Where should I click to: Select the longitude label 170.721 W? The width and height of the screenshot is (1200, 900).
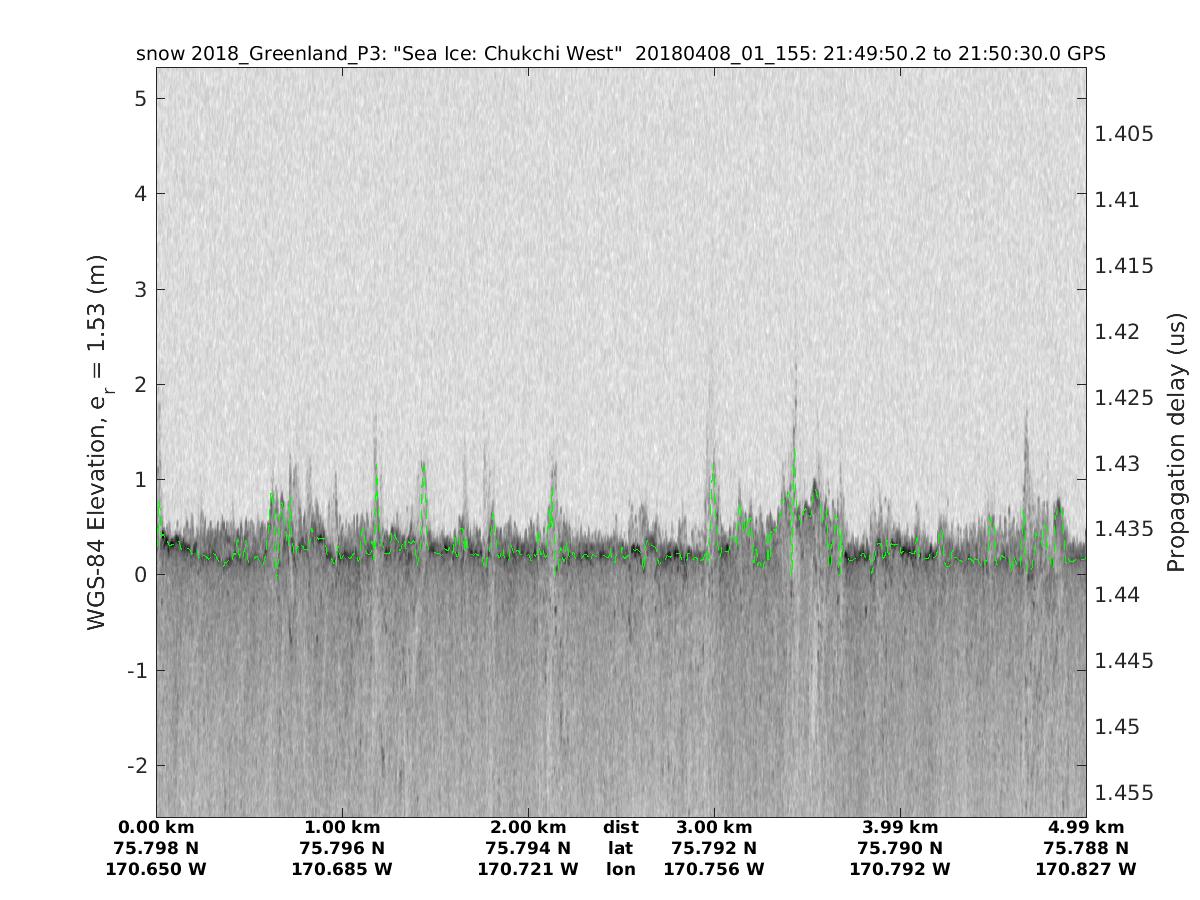528,869
